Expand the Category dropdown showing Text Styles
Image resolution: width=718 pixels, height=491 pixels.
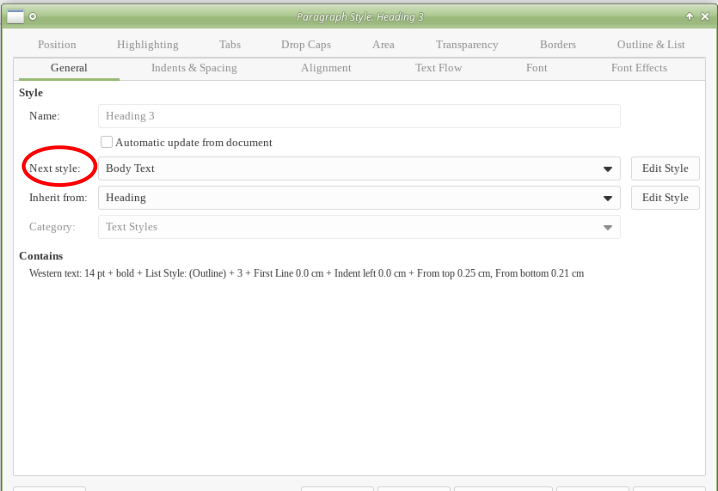[x=607, y=227]
